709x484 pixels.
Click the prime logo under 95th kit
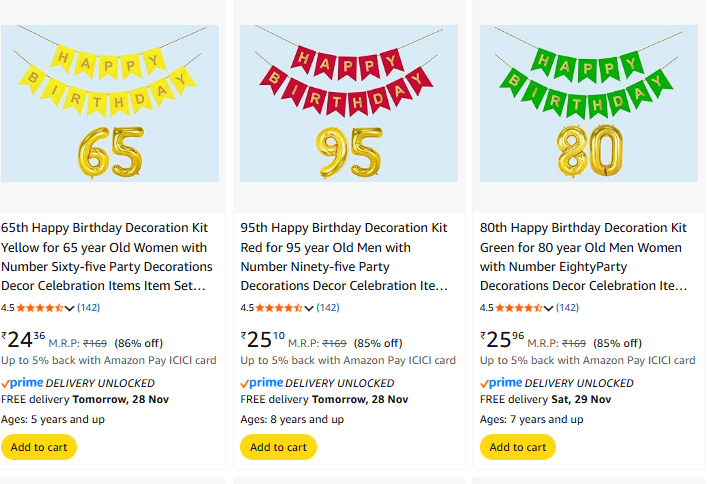click(x=262, y=383)
